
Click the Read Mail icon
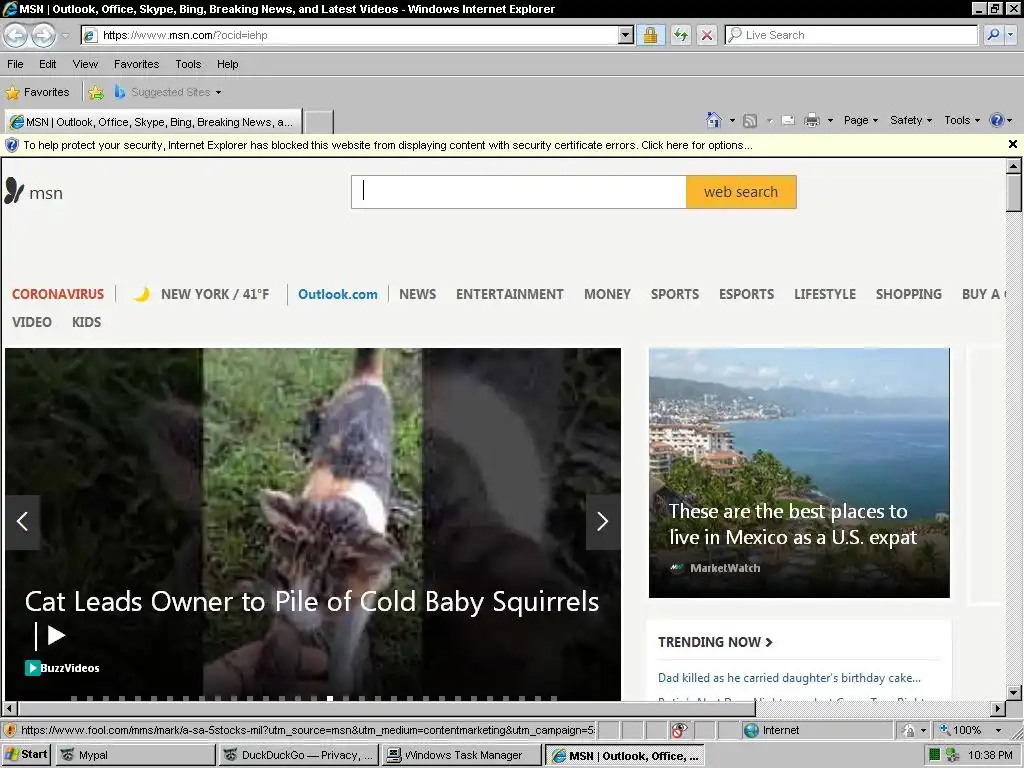click(x=788, y=120)
